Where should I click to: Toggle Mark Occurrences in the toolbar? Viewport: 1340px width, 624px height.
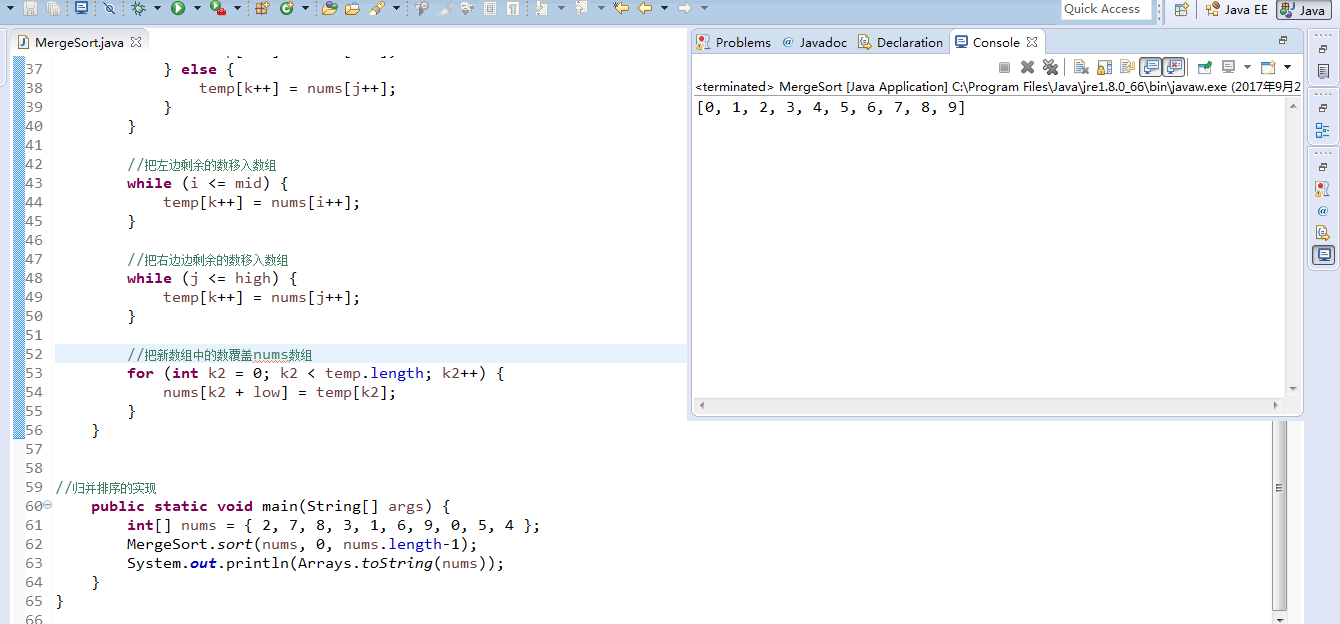pyautogui.click(x=445, y=8)
